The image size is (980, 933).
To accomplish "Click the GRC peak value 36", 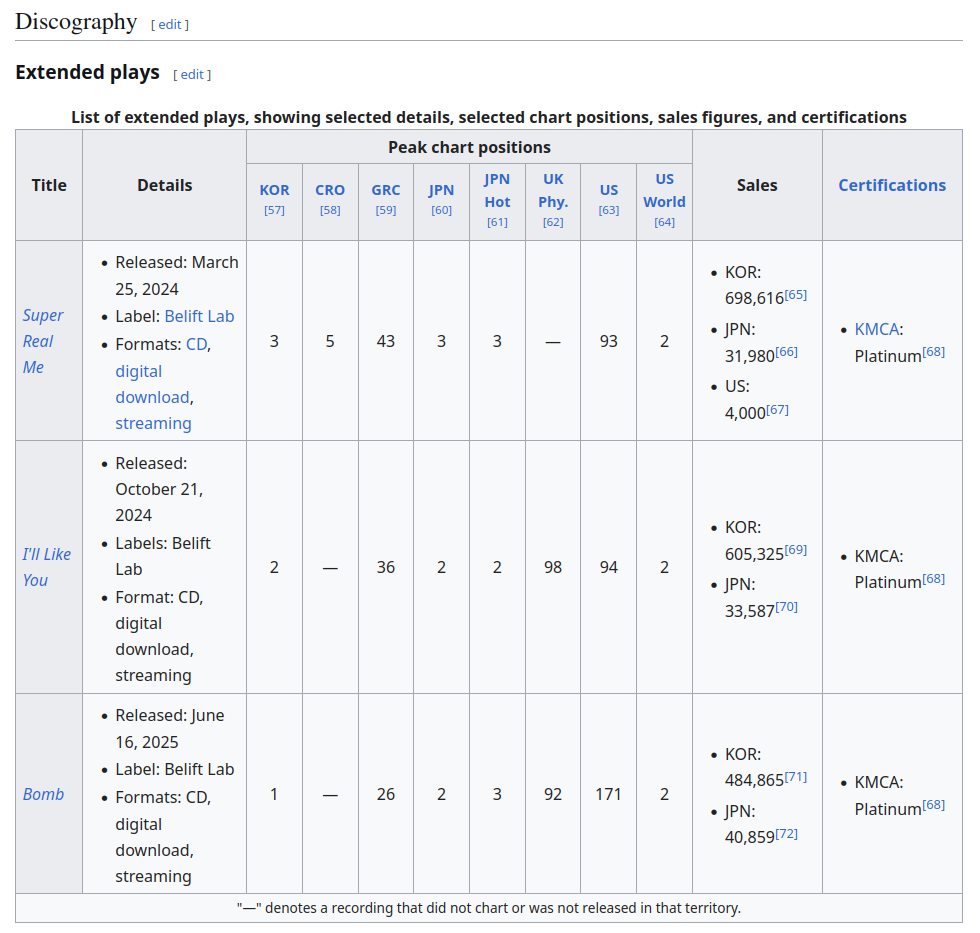I will (x=386, y=567).
